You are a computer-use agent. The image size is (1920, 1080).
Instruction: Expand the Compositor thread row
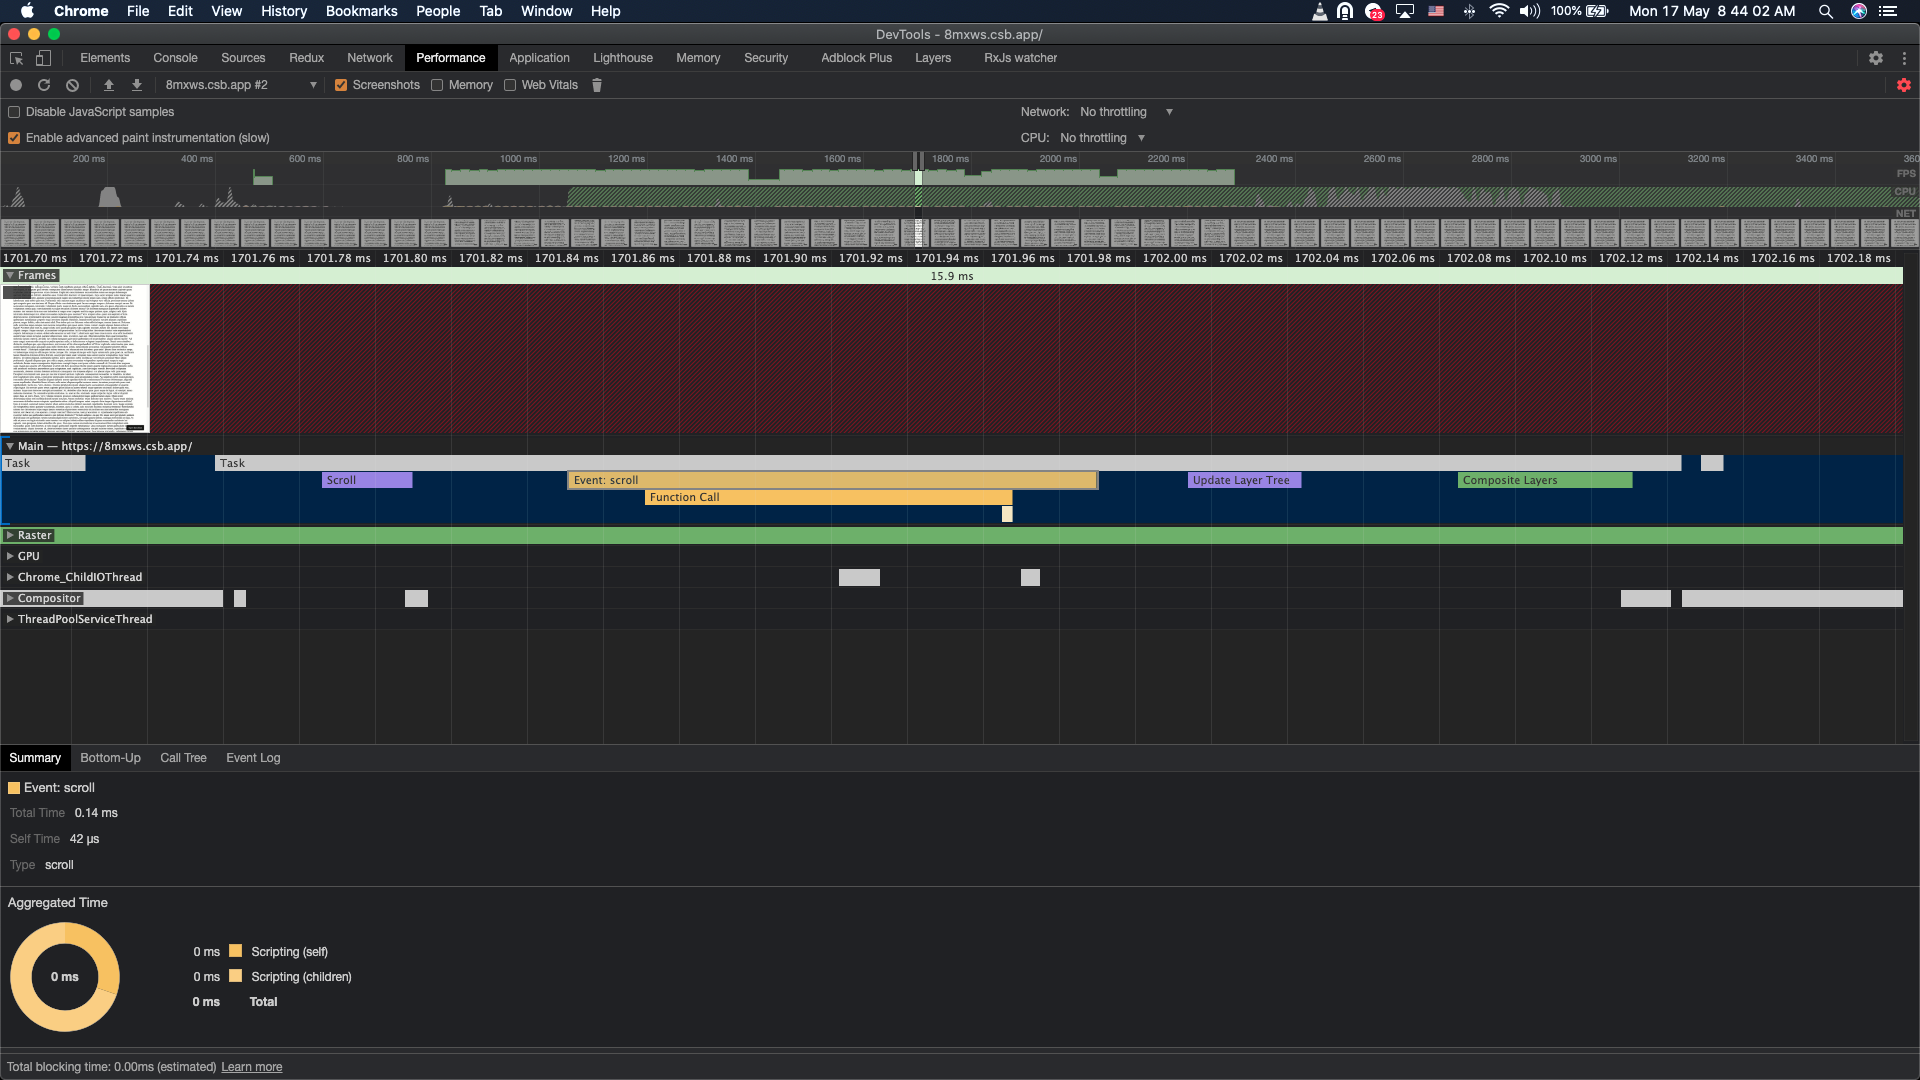(x=9, y=597)
